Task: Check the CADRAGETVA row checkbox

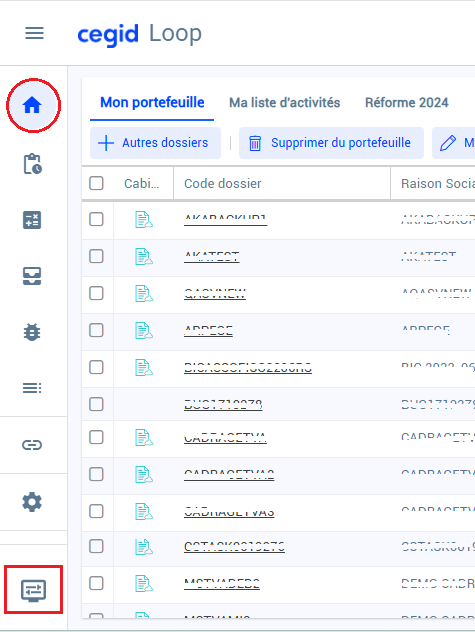Action: point(96,437)
